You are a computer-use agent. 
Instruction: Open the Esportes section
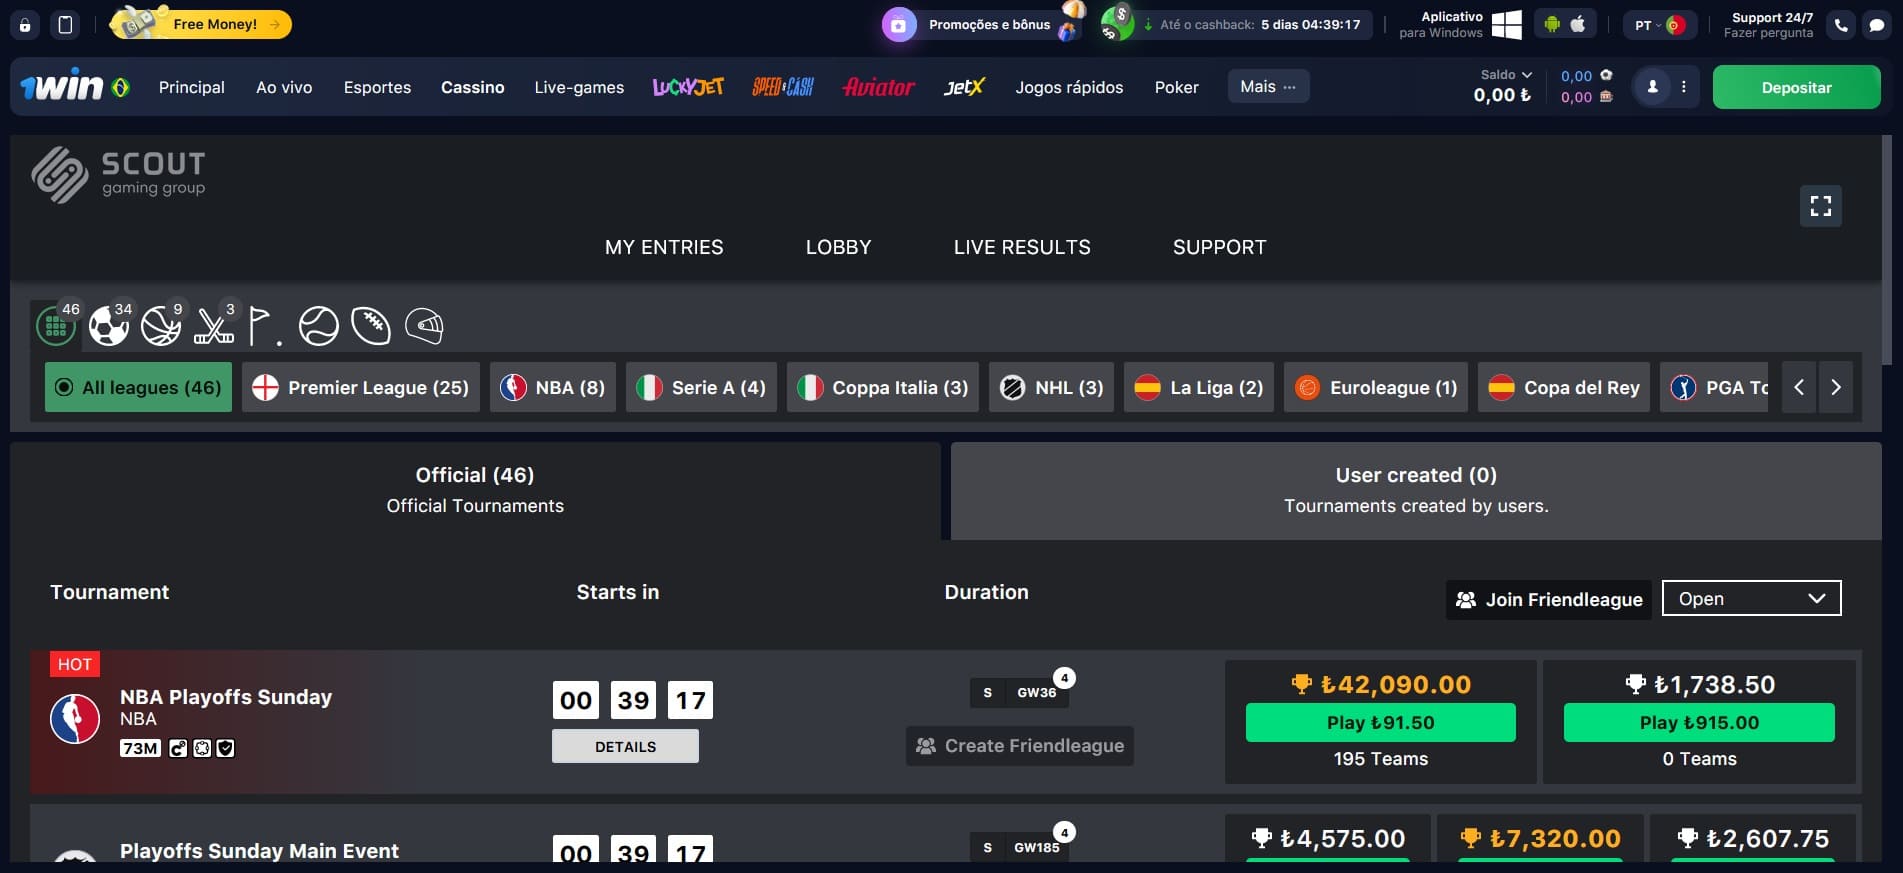tap(377, 87)
